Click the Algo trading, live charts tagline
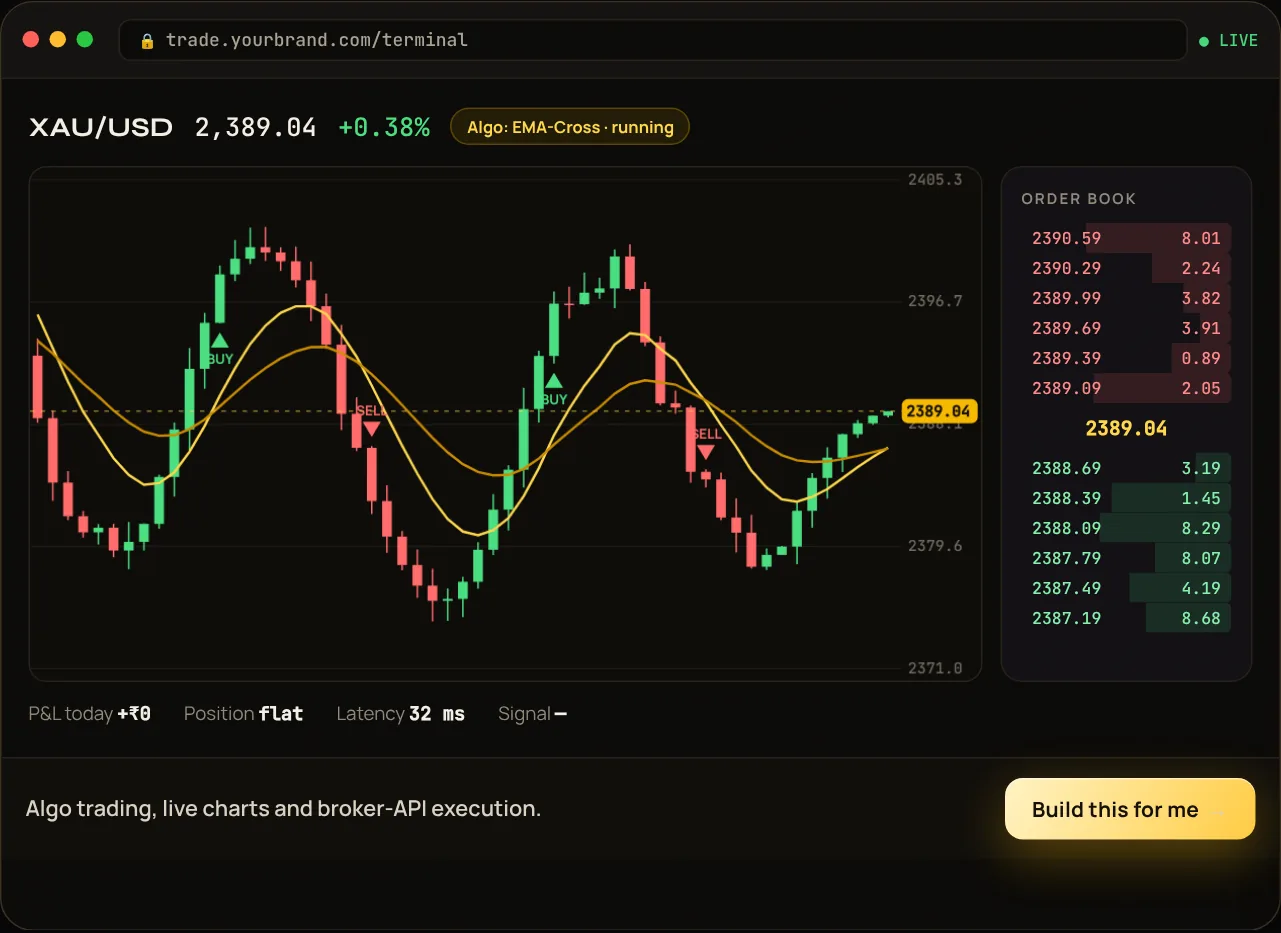The width and height of the screenshot is (1281, 933). (x=283, y=809)
